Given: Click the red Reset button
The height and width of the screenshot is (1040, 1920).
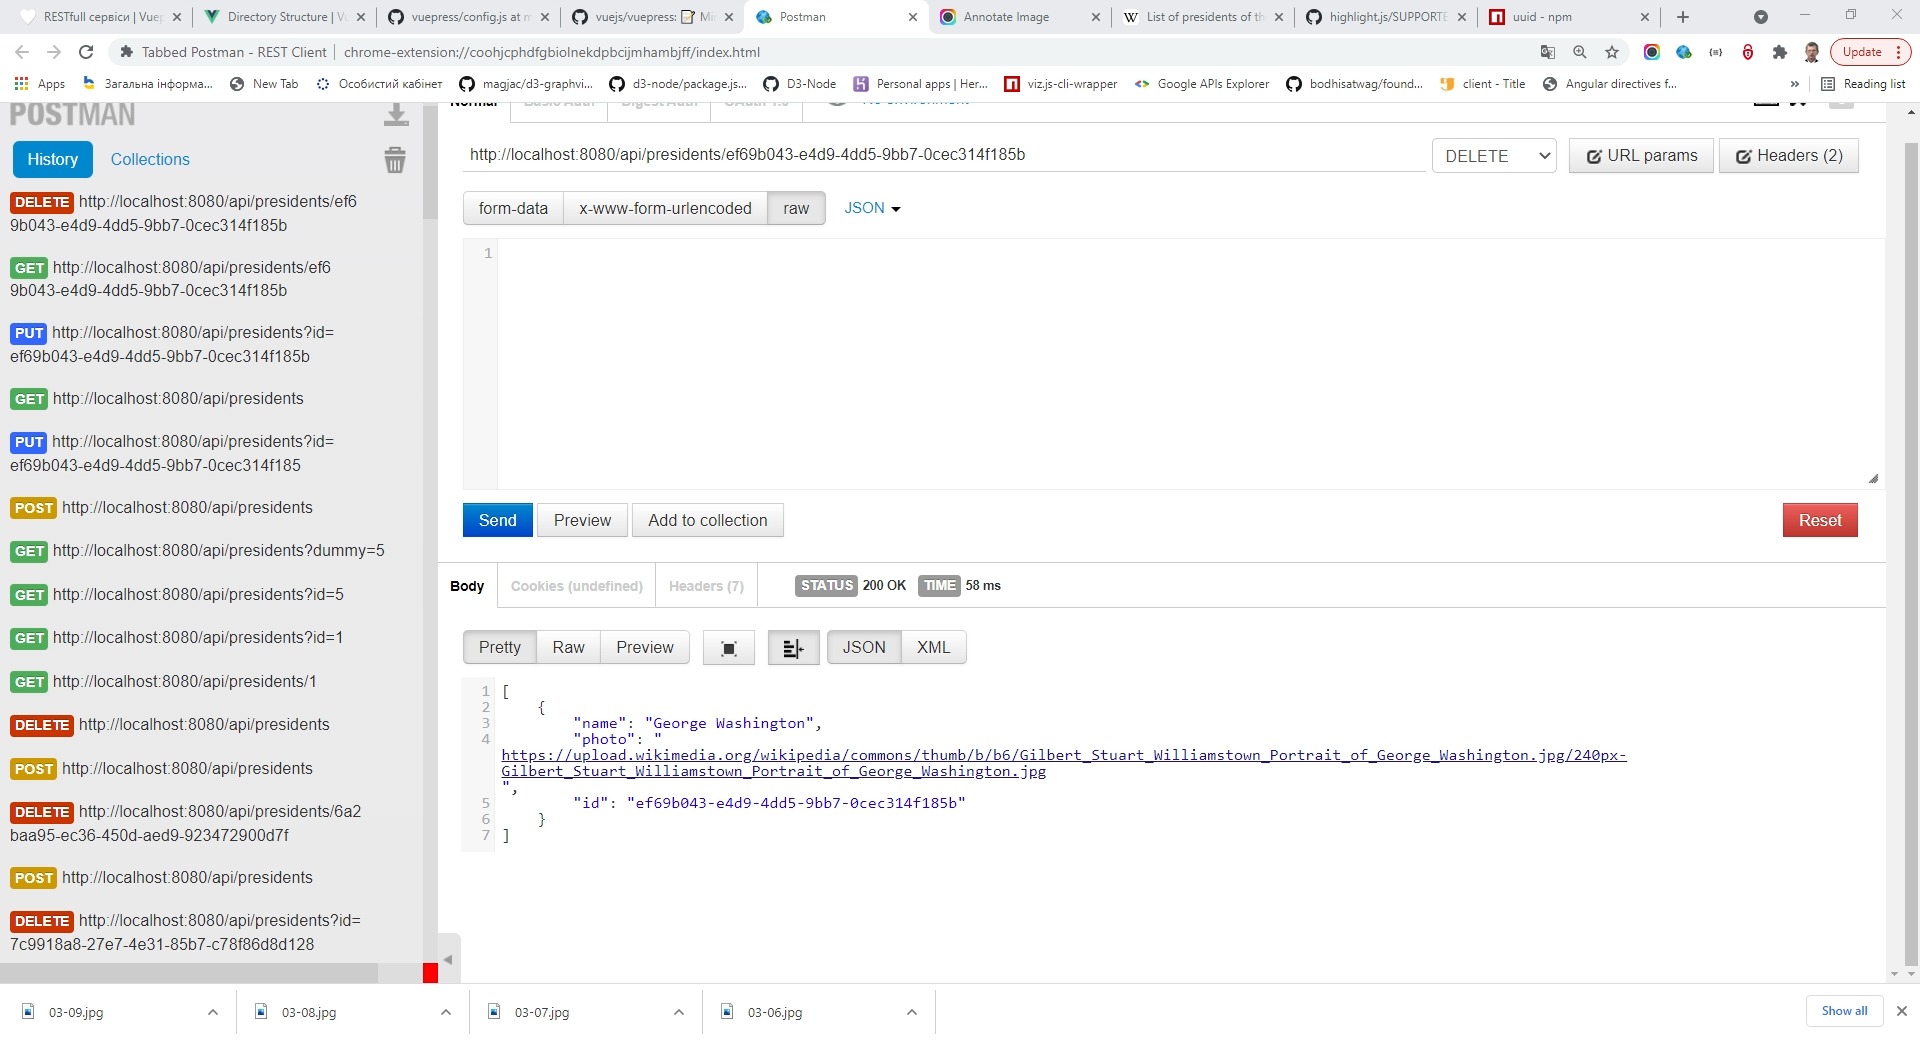Looking at the screenshot, I should [x=1819, y=520].
